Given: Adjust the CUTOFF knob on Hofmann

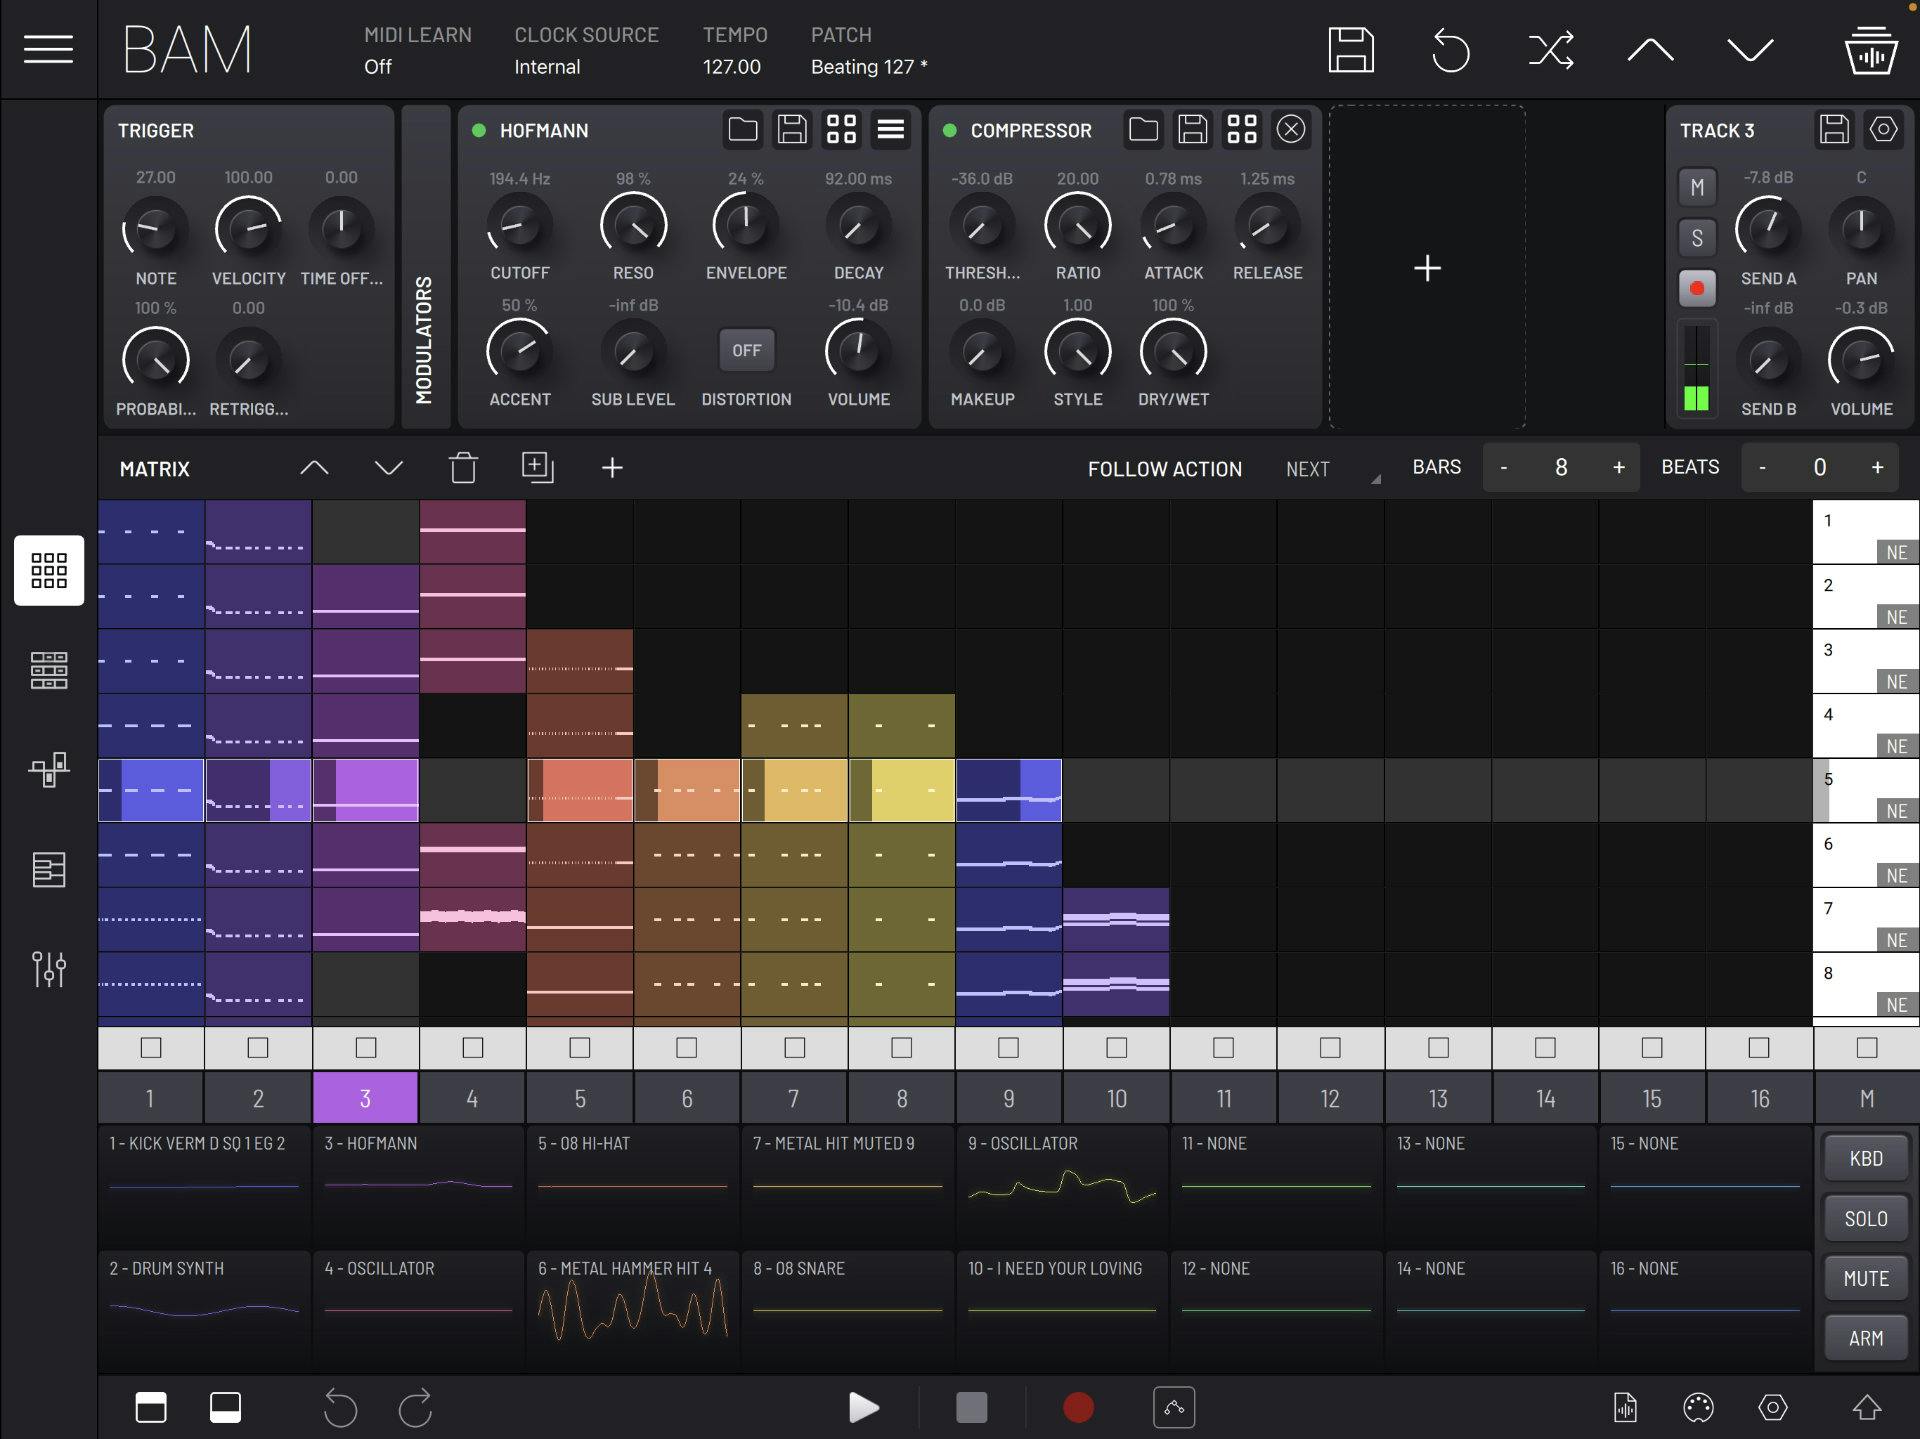Looking at the screenshot, I should point(519,228).
